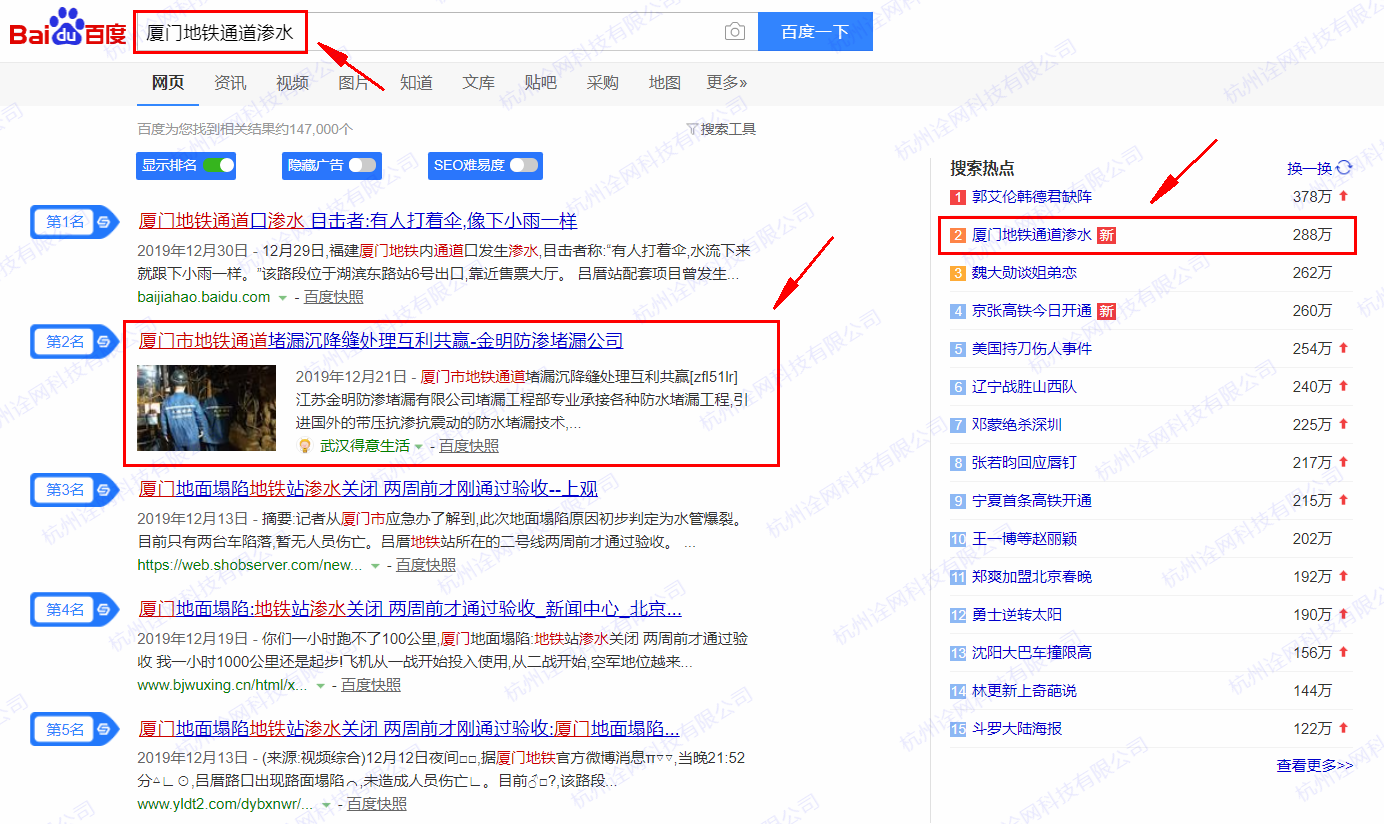Open 百度快照 for the web.shobserver.com result
Screen dimensions: 1385x824
[x=426, y=566]
